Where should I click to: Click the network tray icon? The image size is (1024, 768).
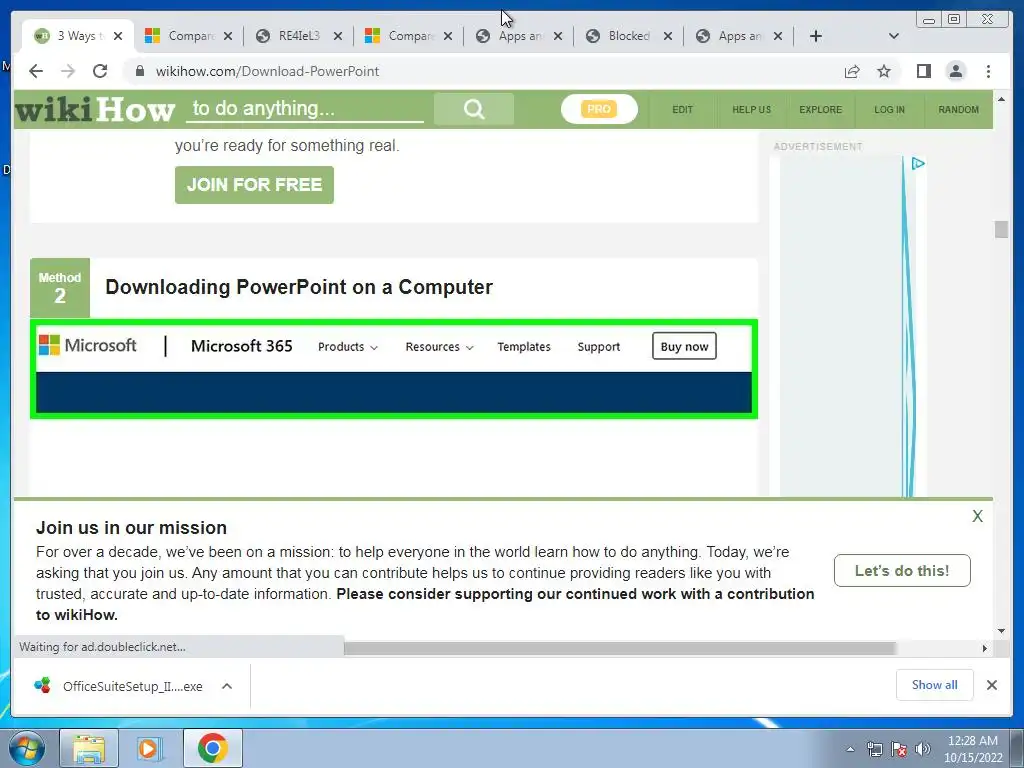pyautogui.click(x=874, y=749)
